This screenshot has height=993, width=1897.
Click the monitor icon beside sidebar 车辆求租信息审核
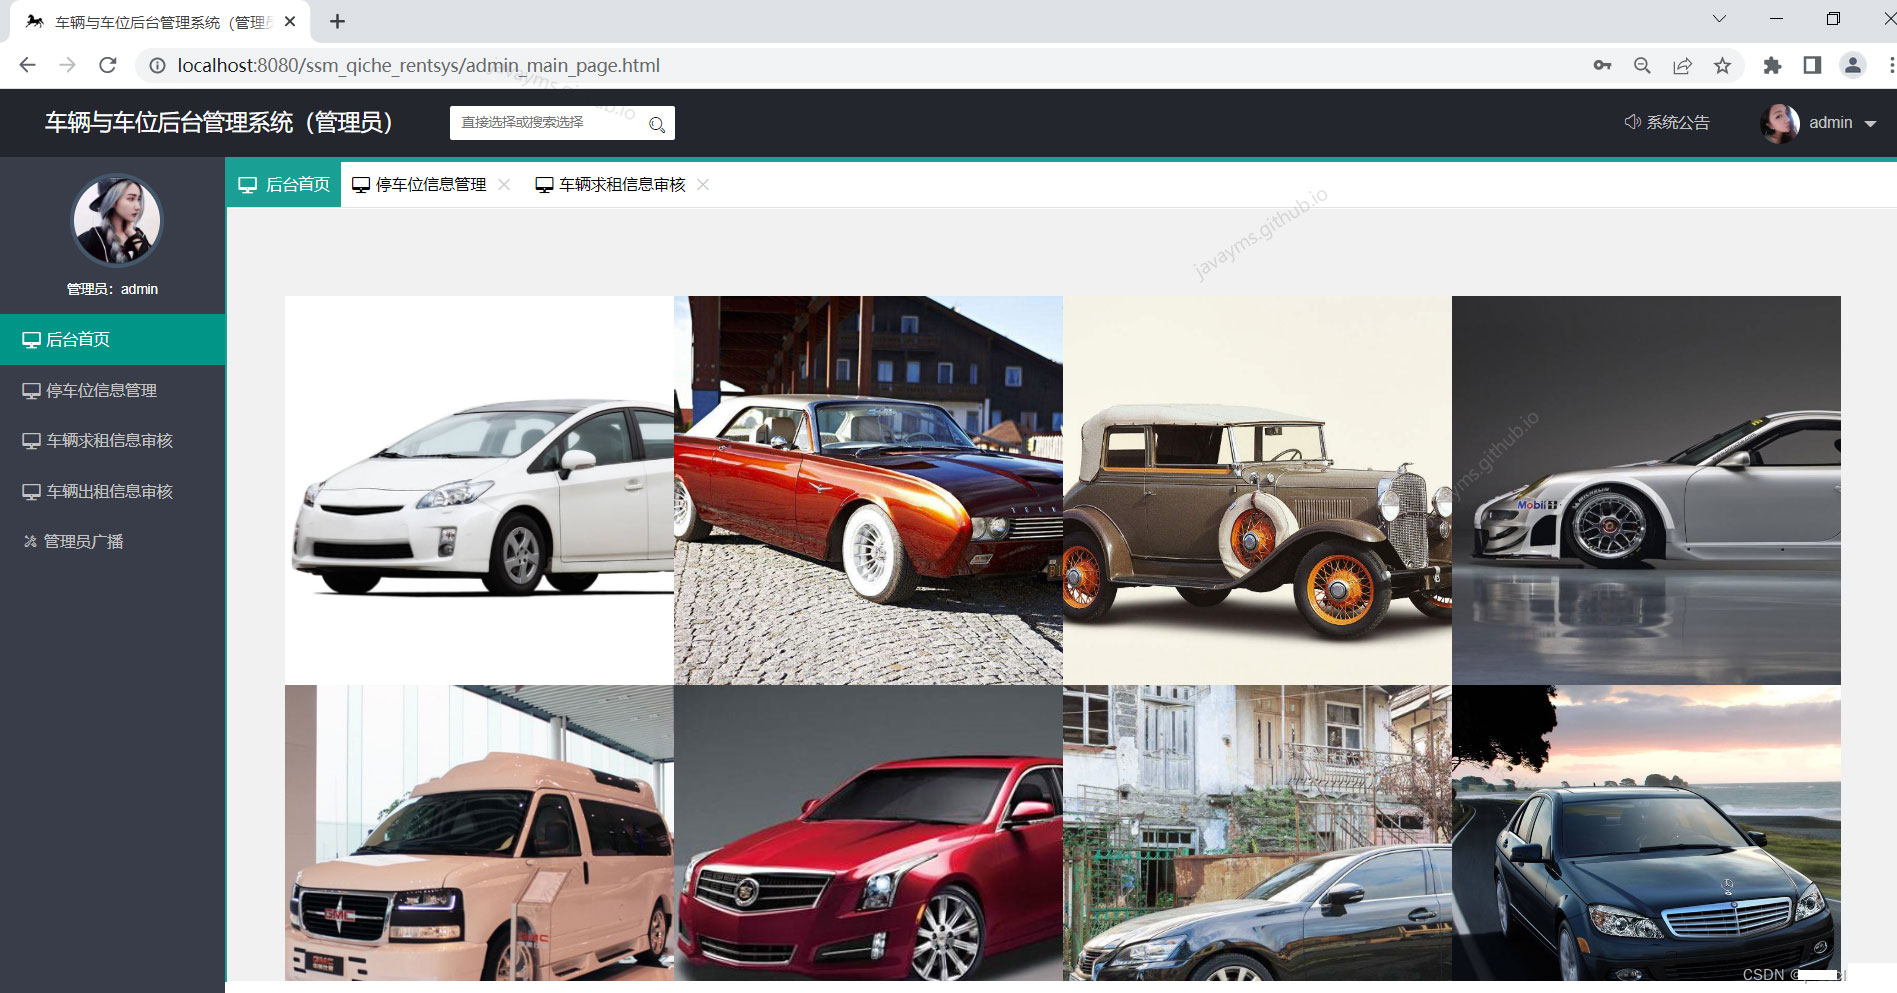click(x=31, y=441)
